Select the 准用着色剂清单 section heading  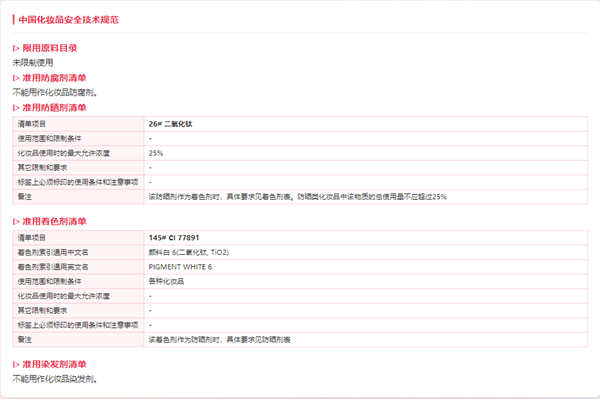54,221
